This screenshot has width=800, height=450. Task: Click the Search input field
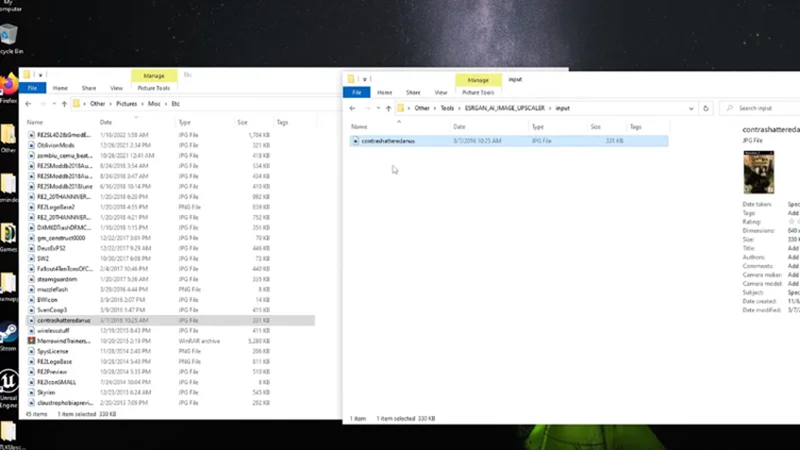pyautogui.click(x=760, y=108)
